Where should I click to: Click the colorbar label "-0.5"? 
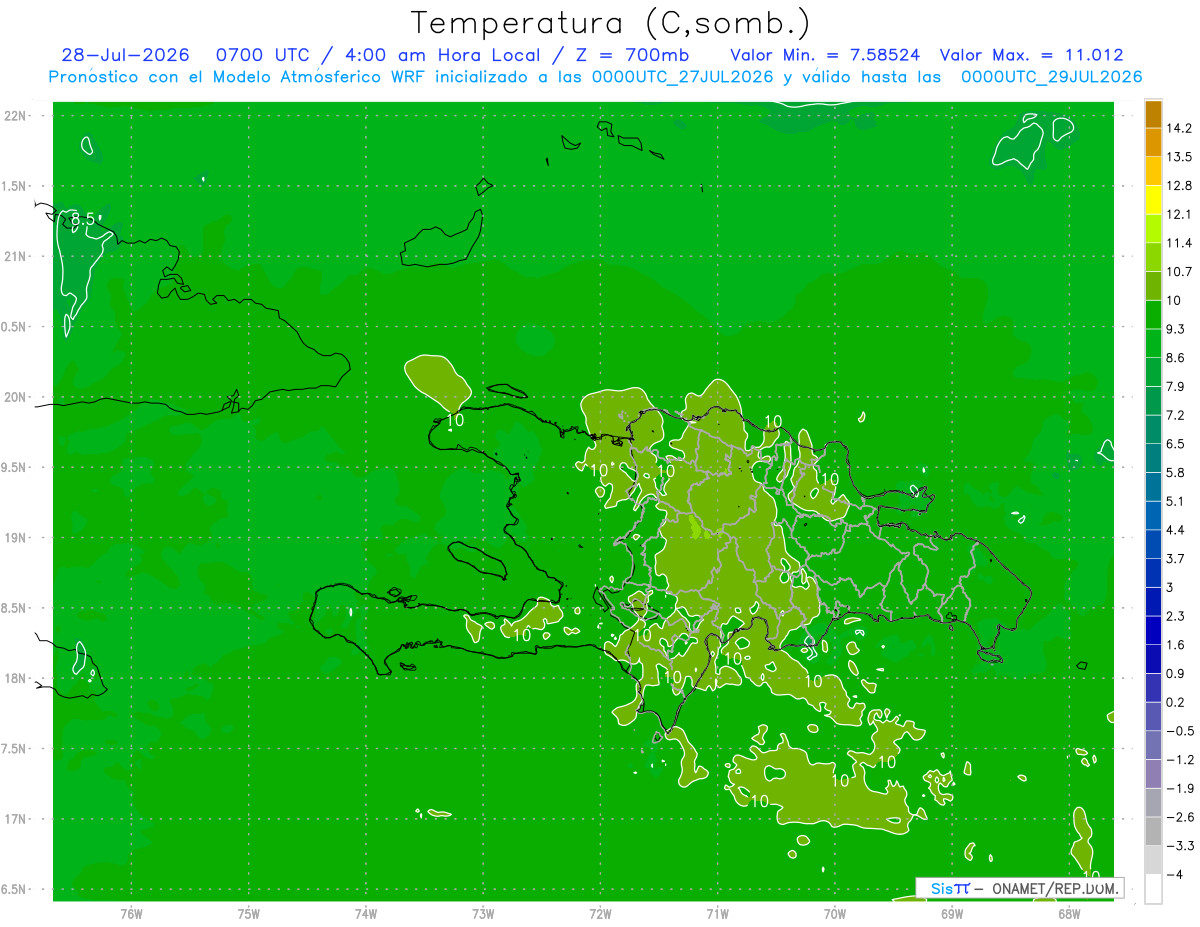point(1179,731)
